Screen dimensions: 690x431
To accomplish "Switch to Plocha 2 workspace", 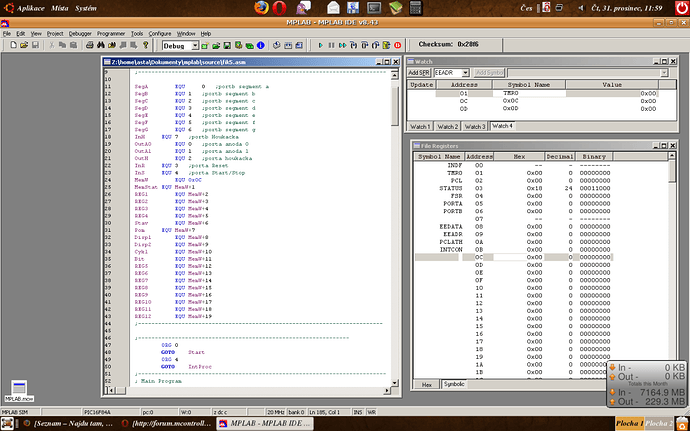I will [x=659, y=423].
